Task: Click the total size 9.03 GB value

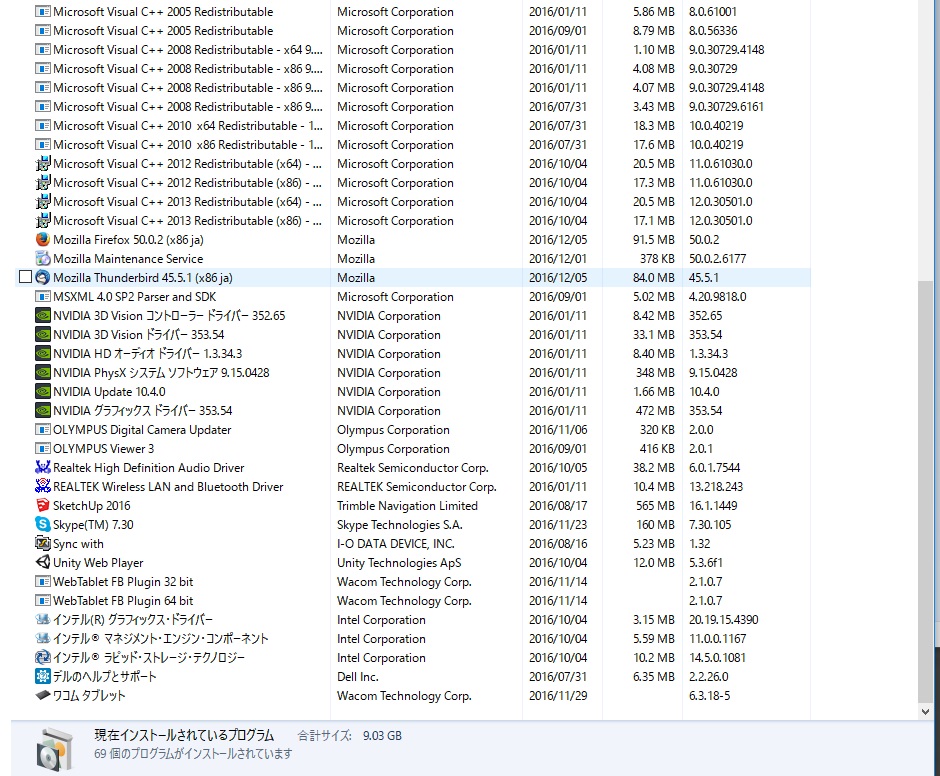Action: [382, 736]
